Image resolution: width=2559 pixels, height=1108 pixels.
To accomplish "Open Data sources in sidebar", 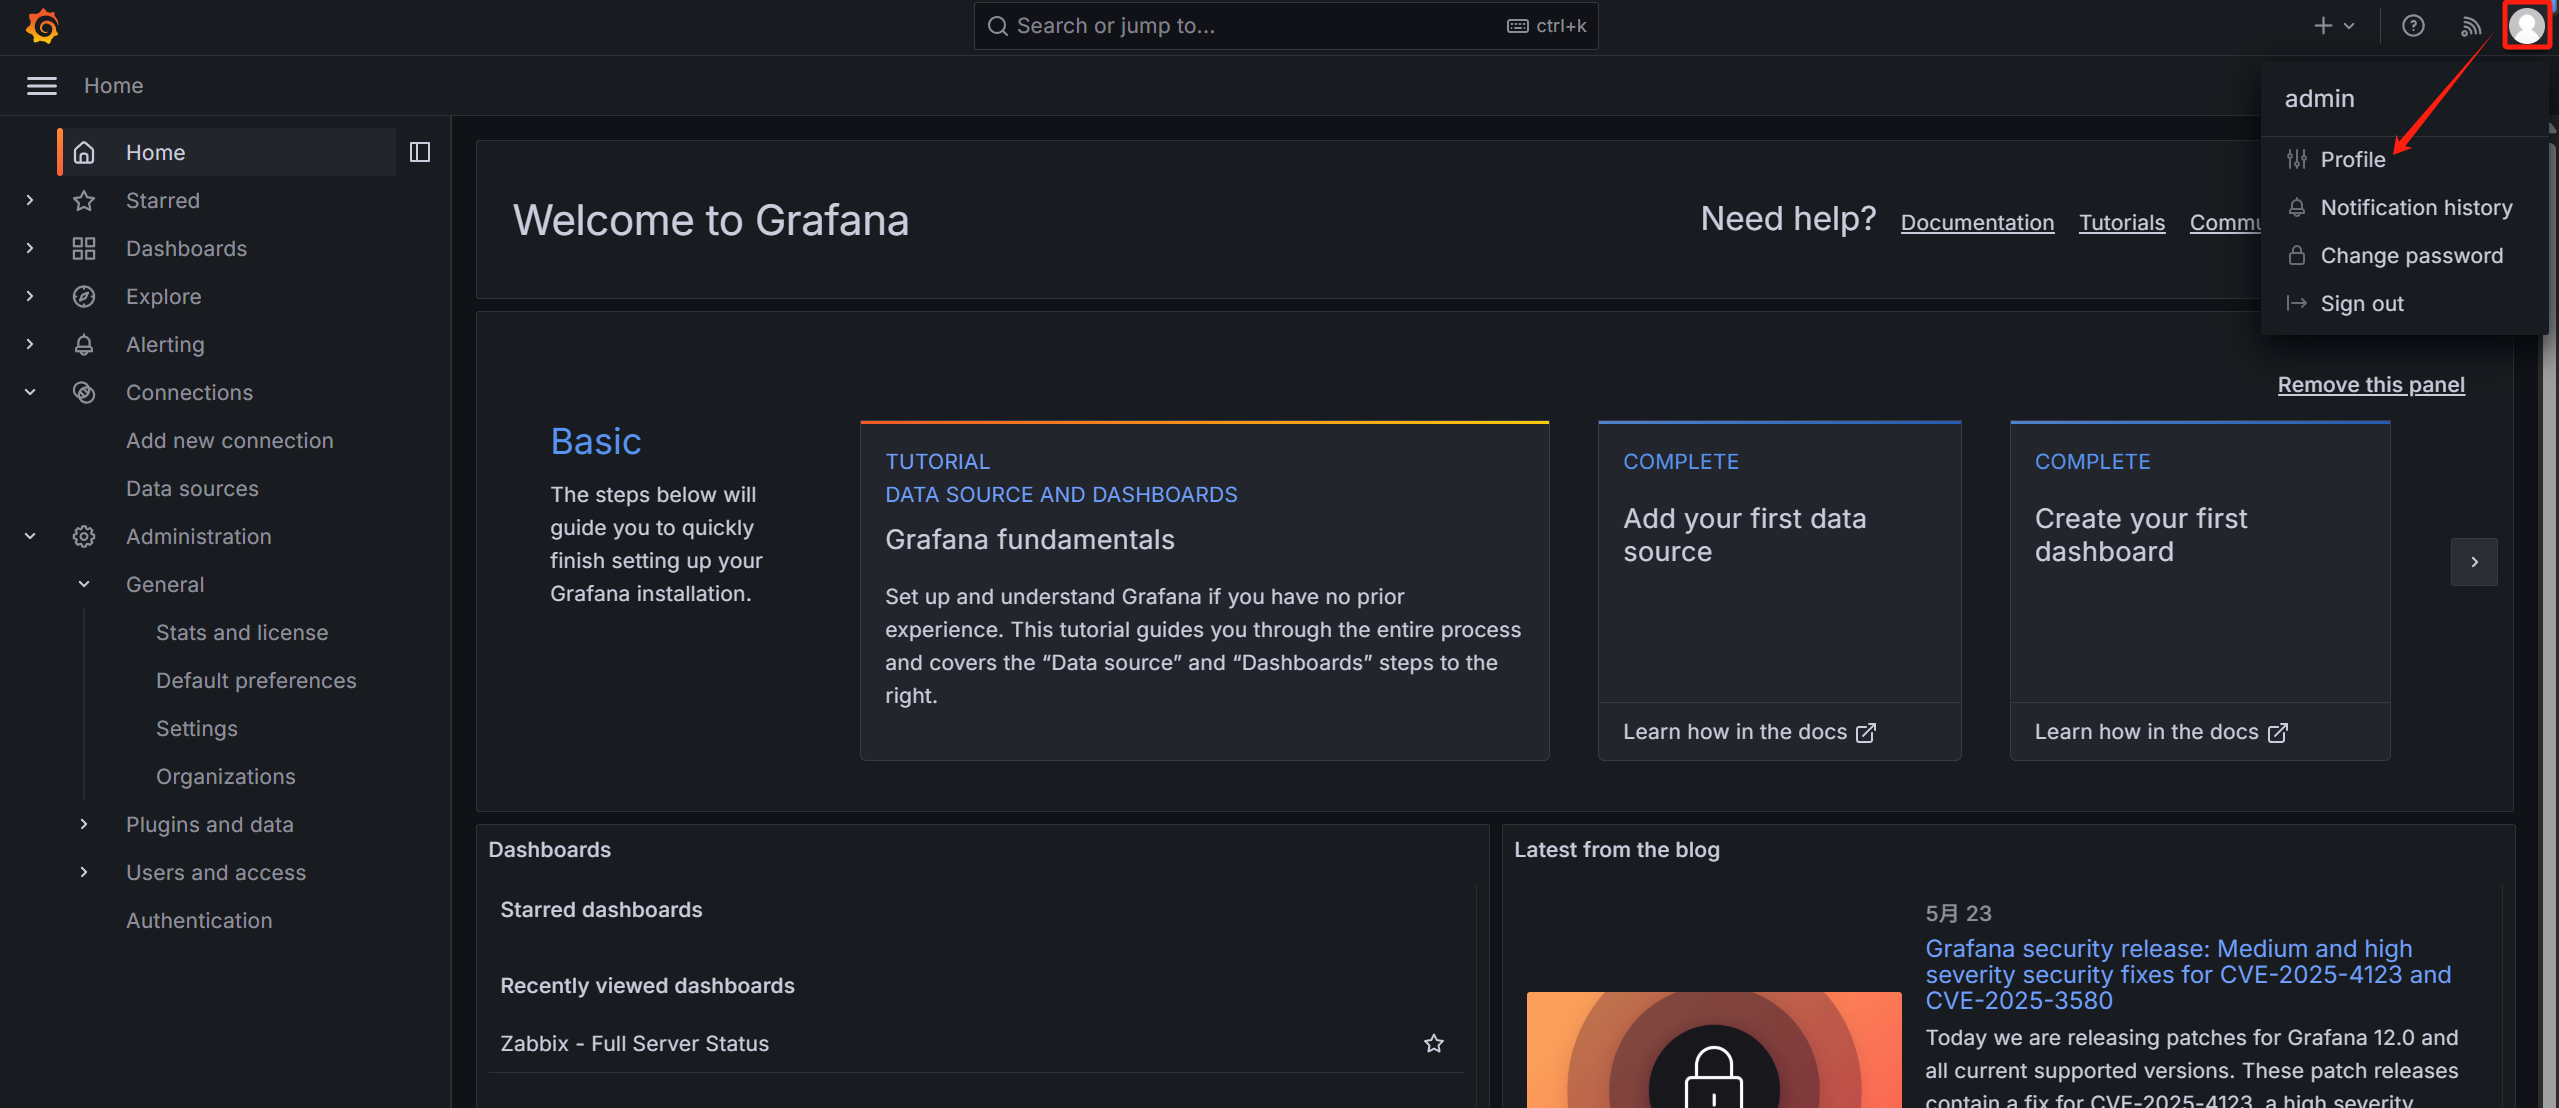I will click(192, 488).
